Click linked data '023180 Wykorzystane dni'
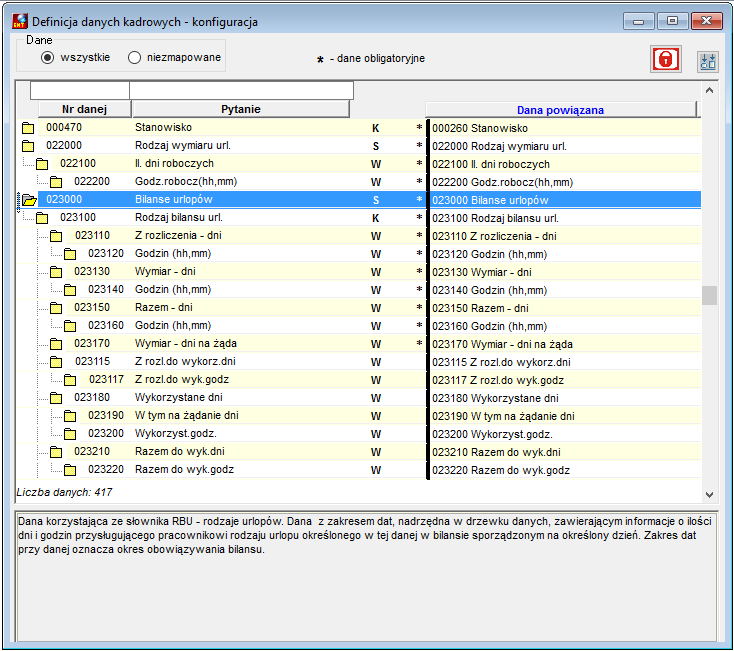This screenshot has width=734, height=651. (495, 399)
